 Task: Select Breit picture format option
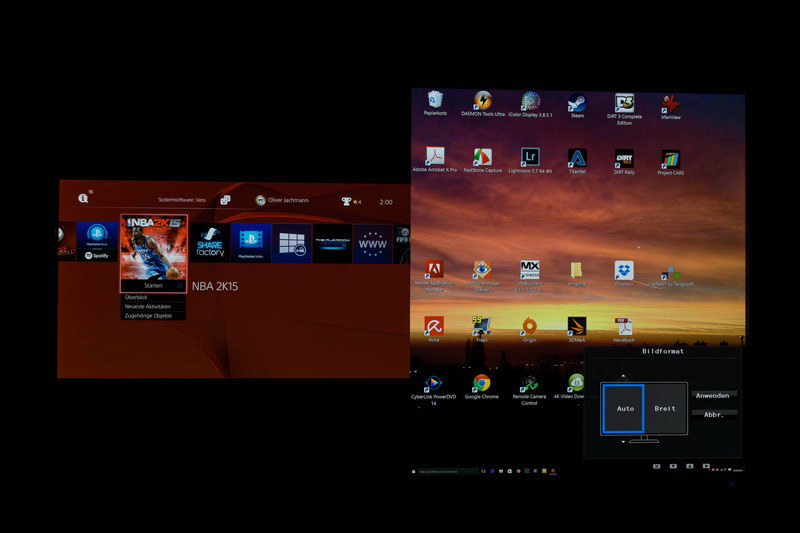pos(665,409)
